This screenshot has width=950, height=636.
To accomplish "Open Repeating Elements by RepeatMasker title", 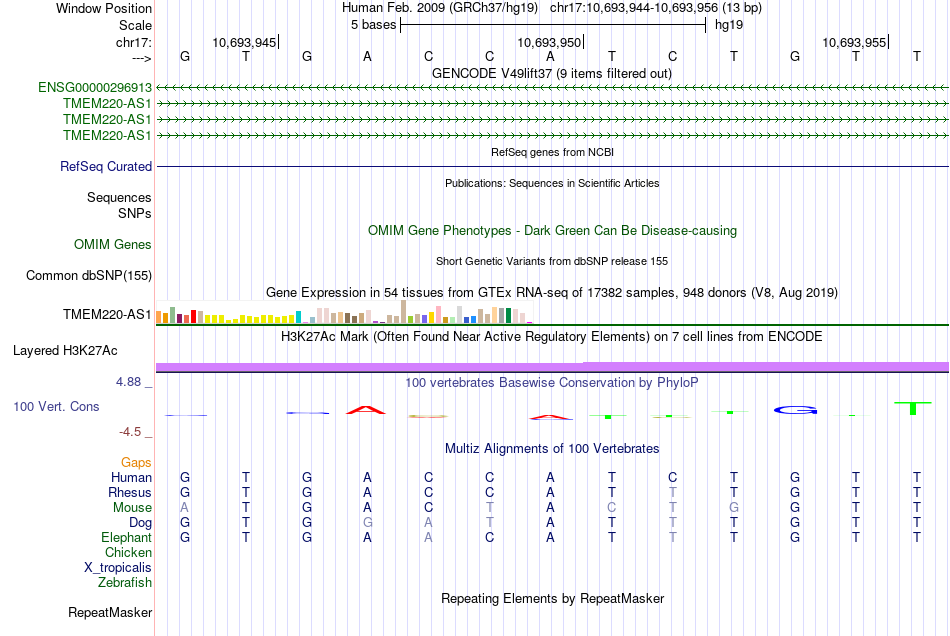I will 552,598.
